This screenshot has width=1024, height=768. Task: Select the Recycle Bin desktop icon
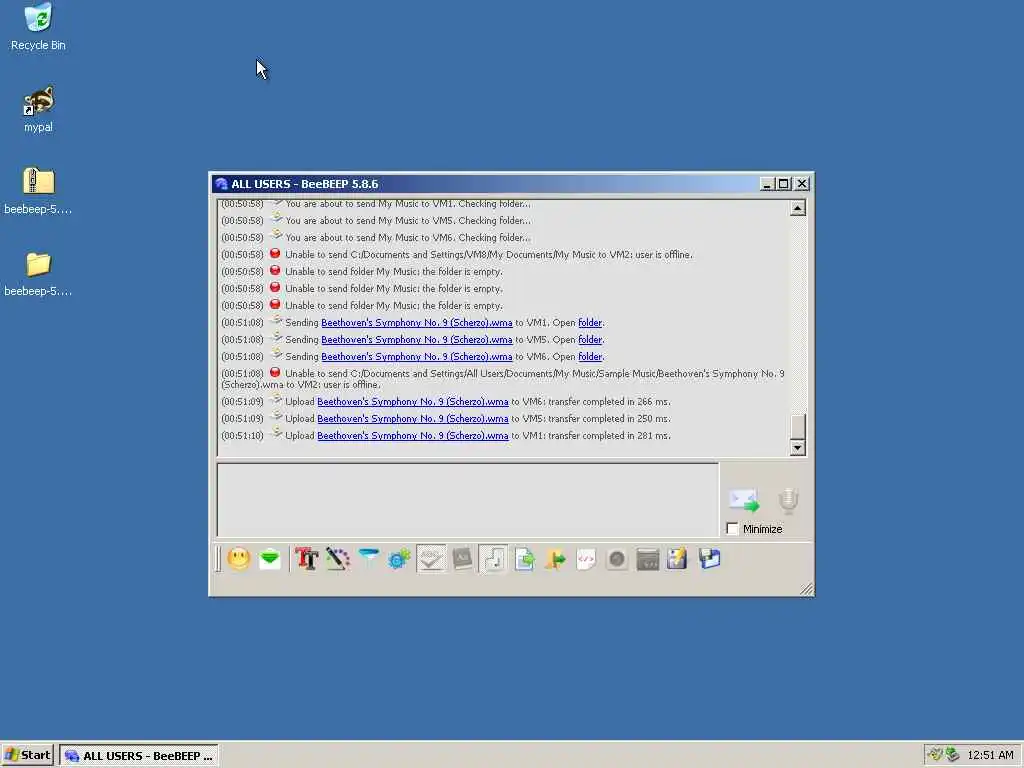(x=38, y=27)
